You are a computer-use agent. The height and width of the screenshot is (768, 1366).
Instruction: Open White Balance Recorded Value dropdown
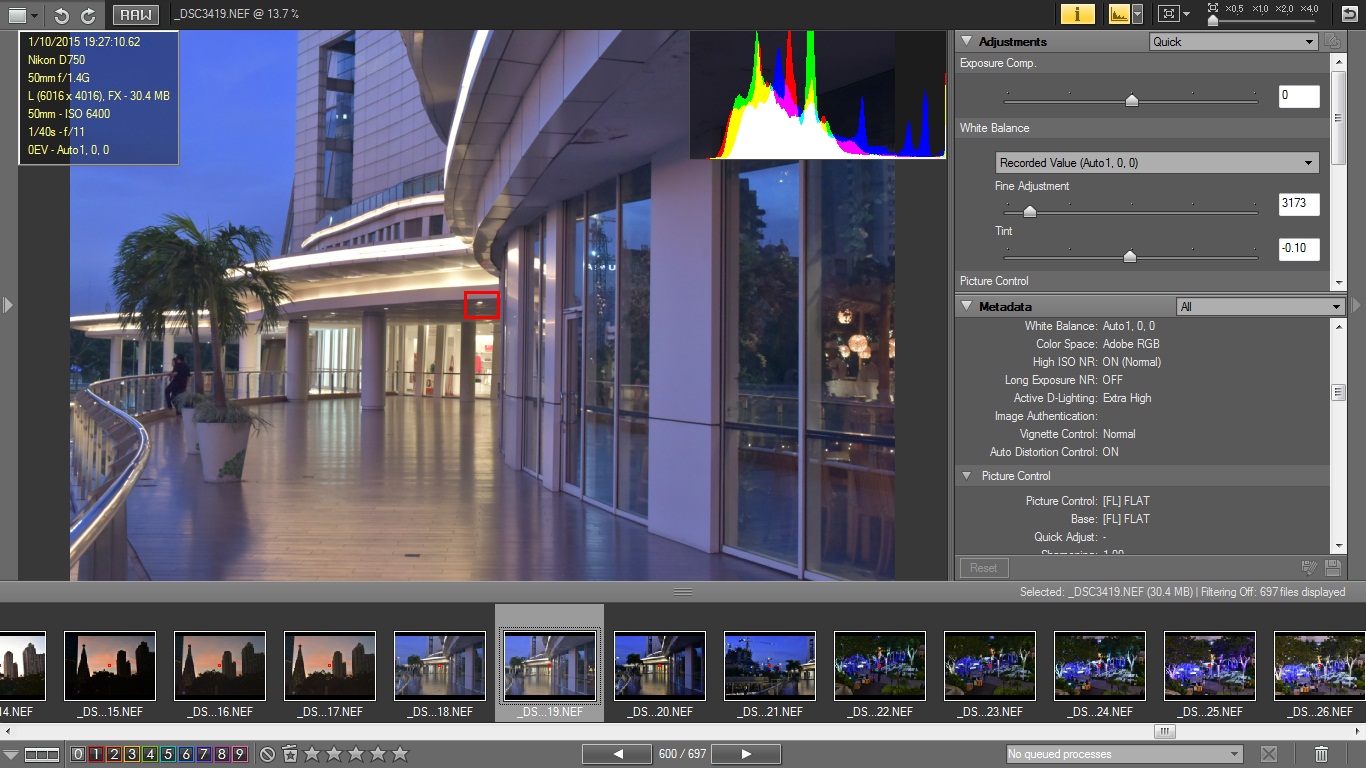click(1157, 163)
